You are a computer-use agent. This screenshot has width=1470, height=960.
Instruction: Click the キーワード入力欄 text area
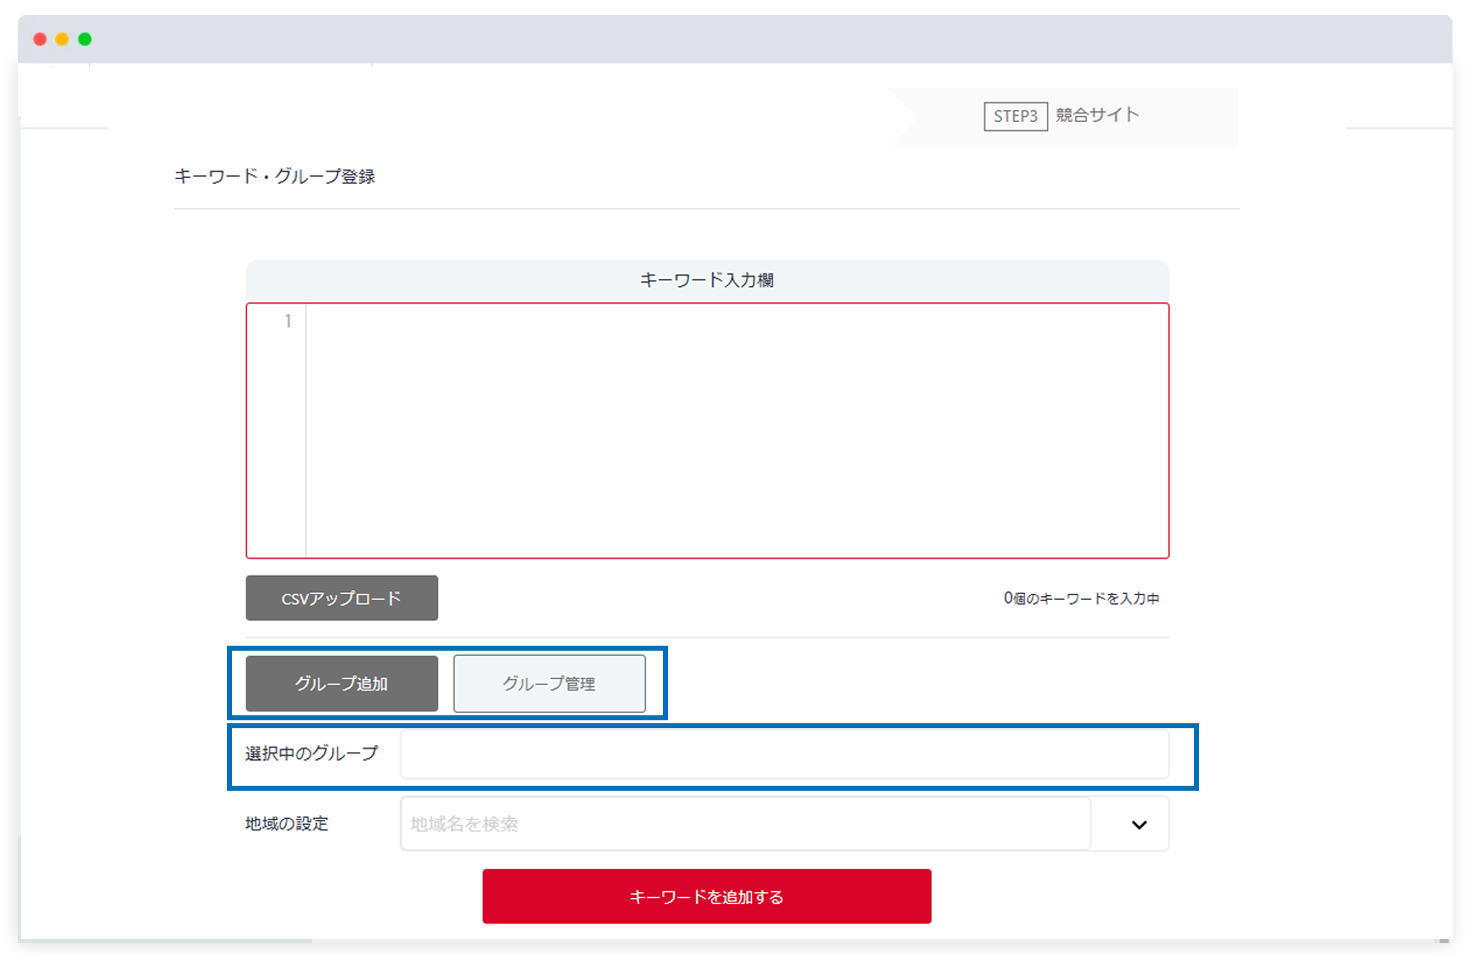730,430
